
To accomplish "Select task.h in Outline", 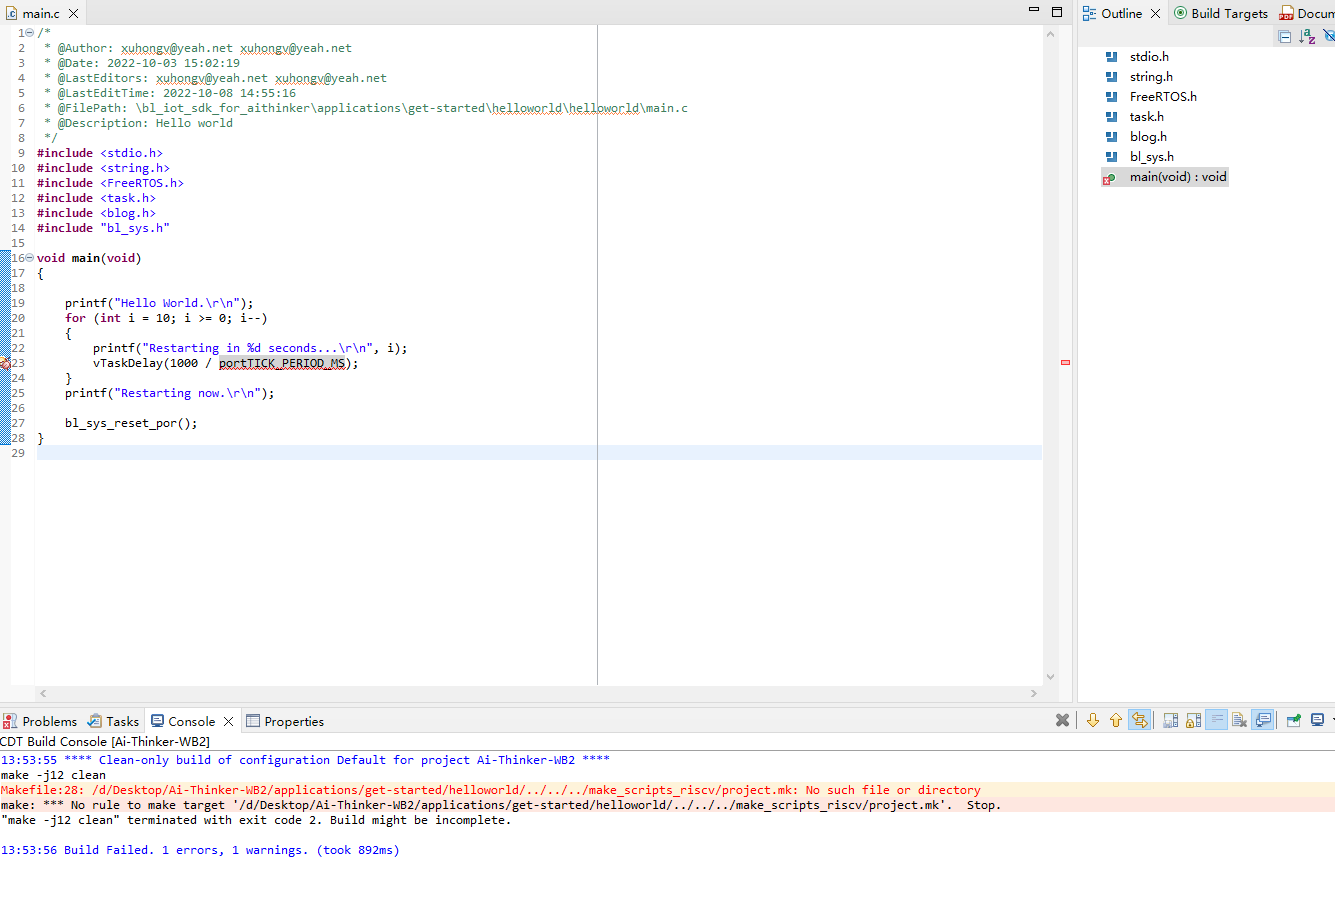I will click(x=1146, y=117).
